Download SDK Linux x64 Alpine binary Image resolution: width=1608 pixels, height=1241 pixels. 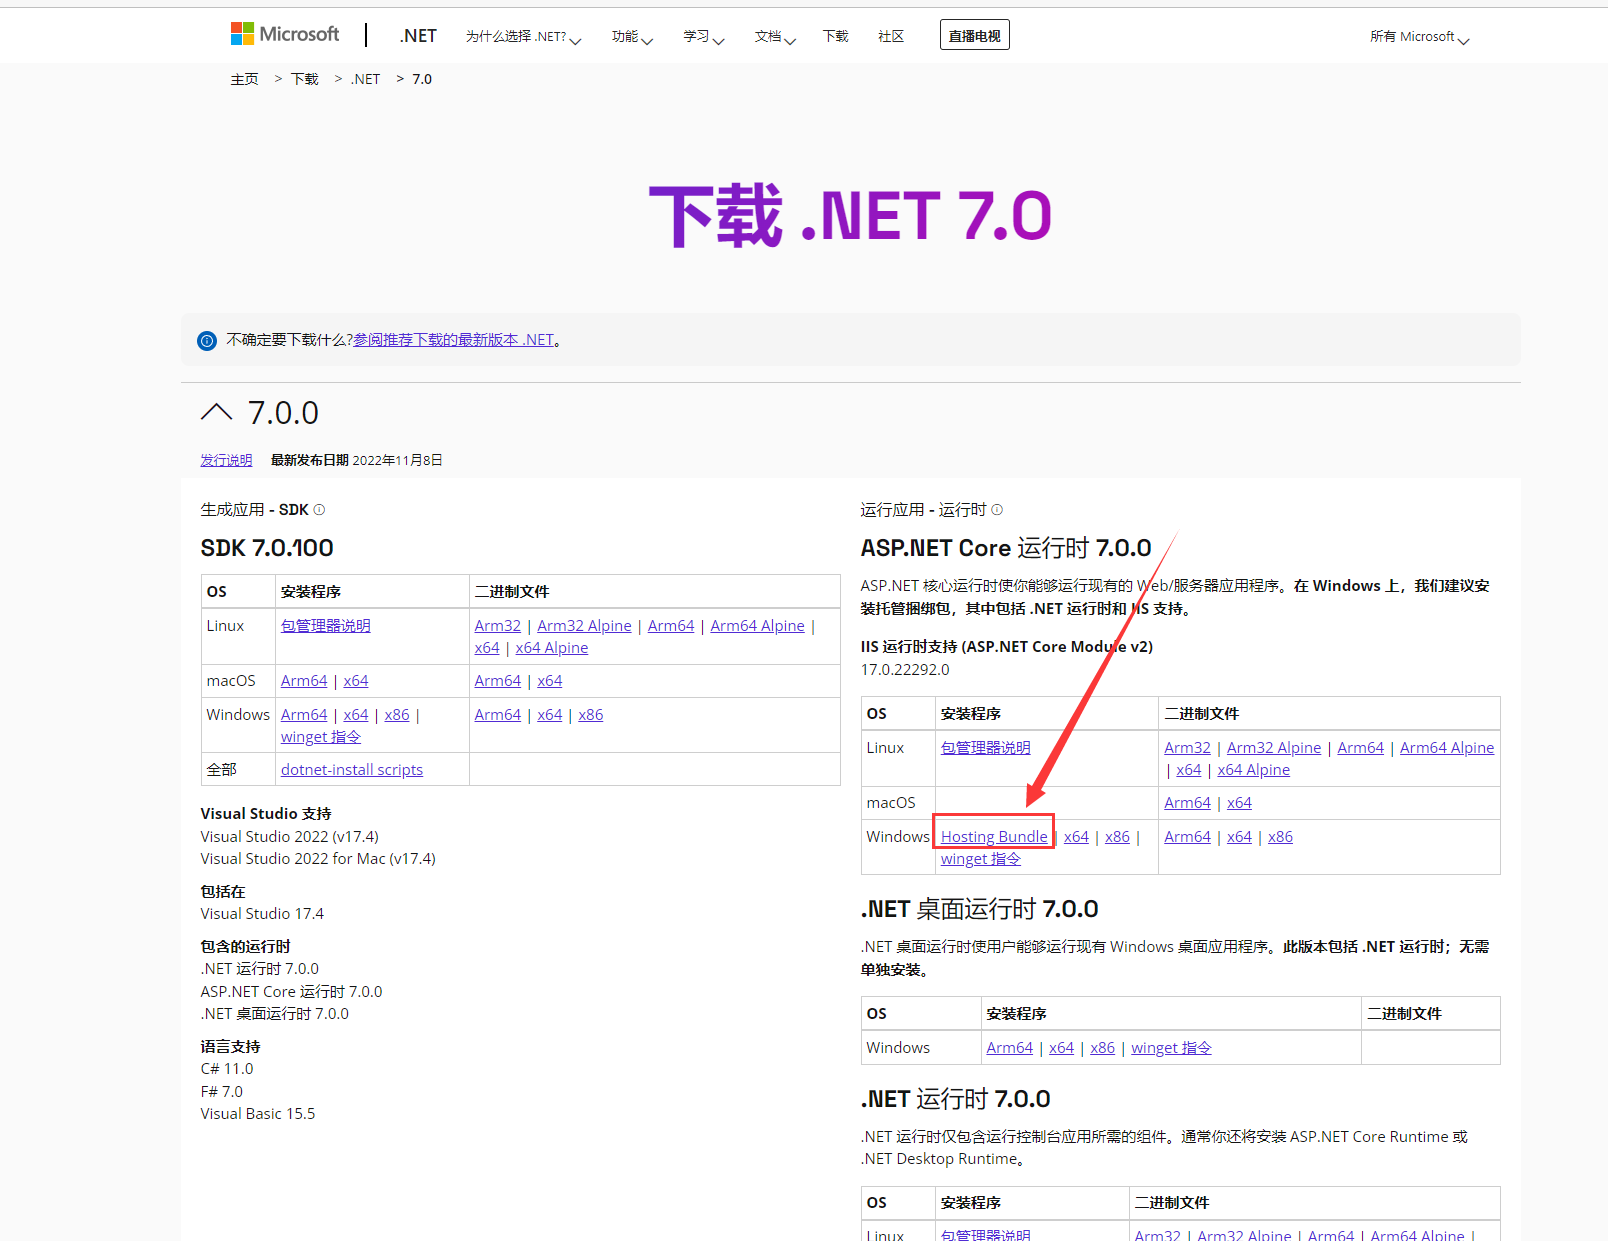coord(552,648)
